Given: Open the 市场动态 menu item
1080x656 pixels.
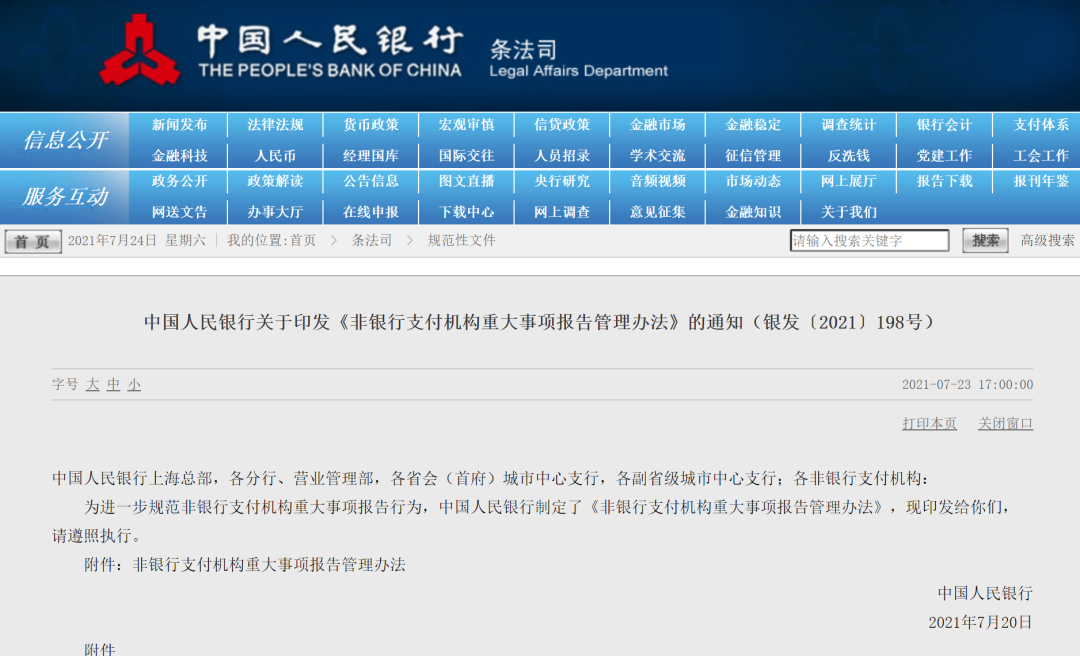Looking at the screenshot, I should (753, 181).
